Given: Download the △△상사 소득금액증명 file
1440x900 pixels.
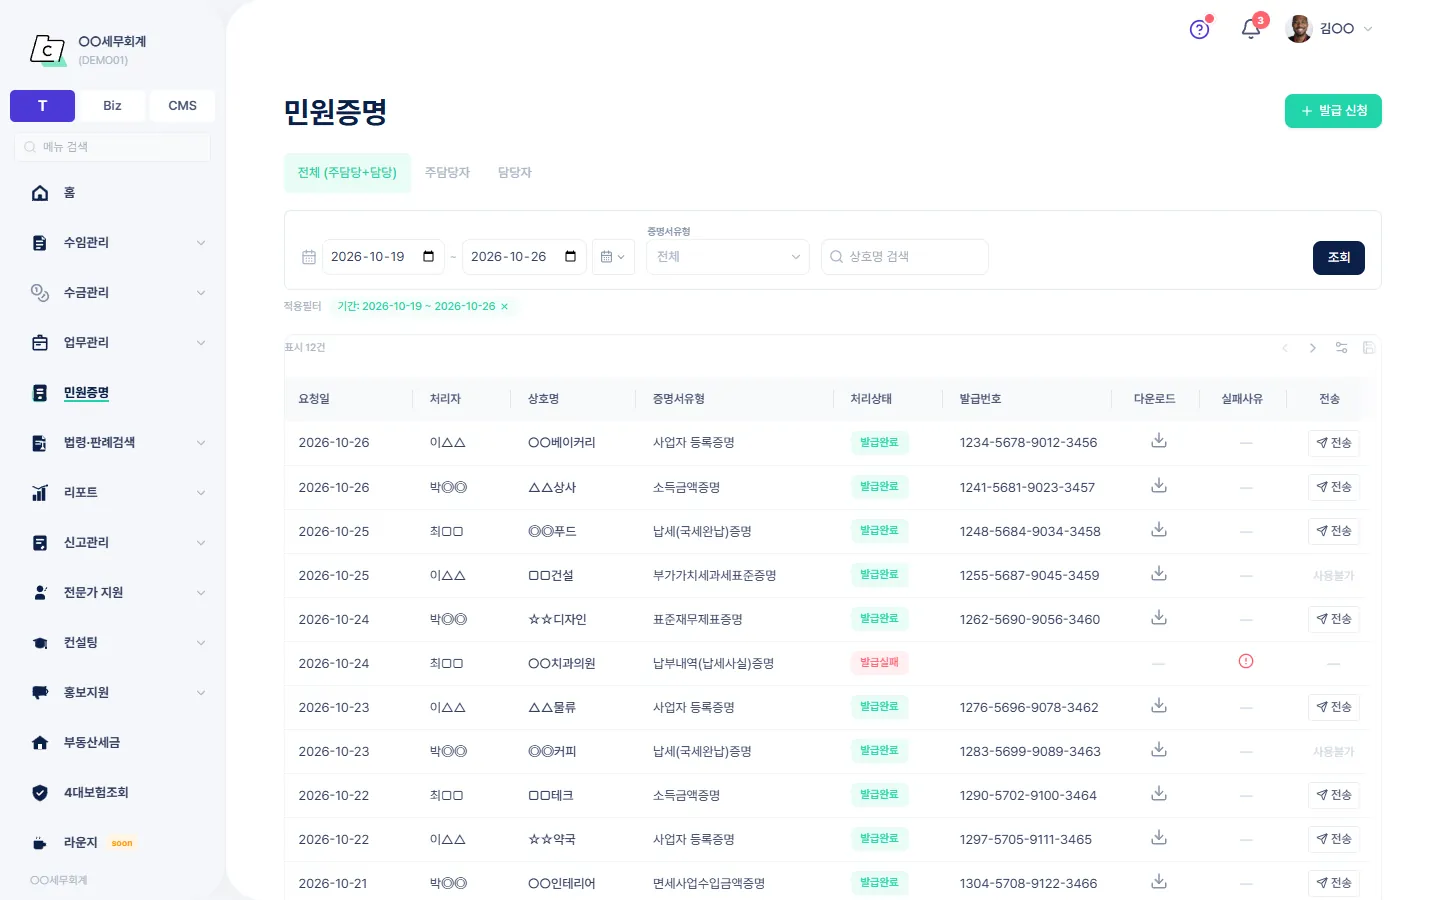Looking at the screenshot, I should [x=1159, y=485].
